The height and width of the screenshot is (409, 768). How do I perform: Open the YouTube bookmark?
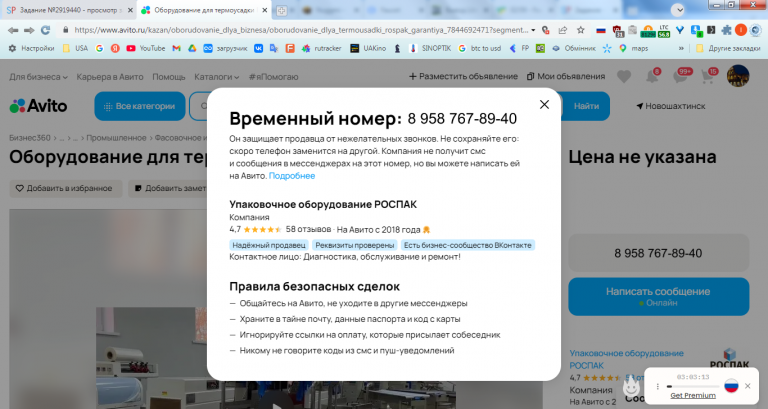tap(146, 48)
